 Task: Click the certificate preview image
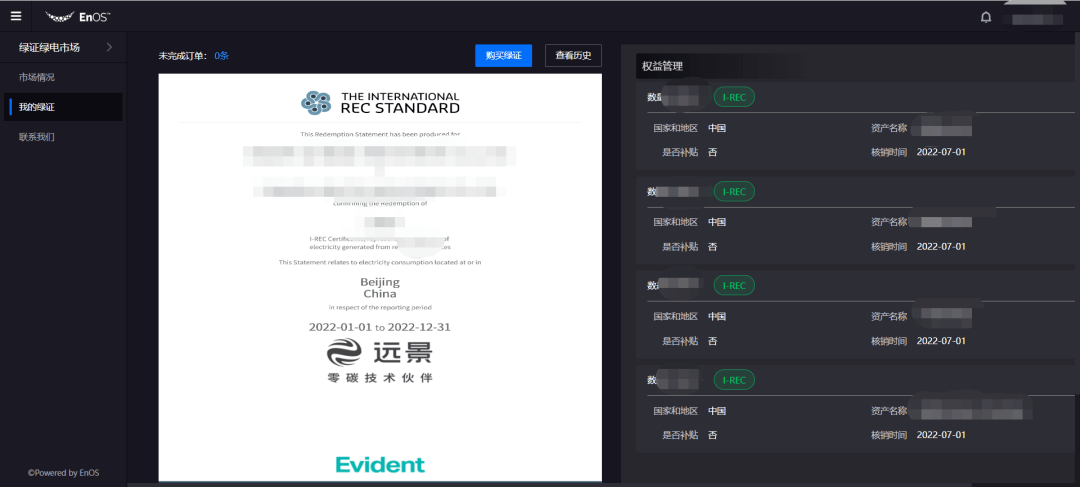(380, 278)
